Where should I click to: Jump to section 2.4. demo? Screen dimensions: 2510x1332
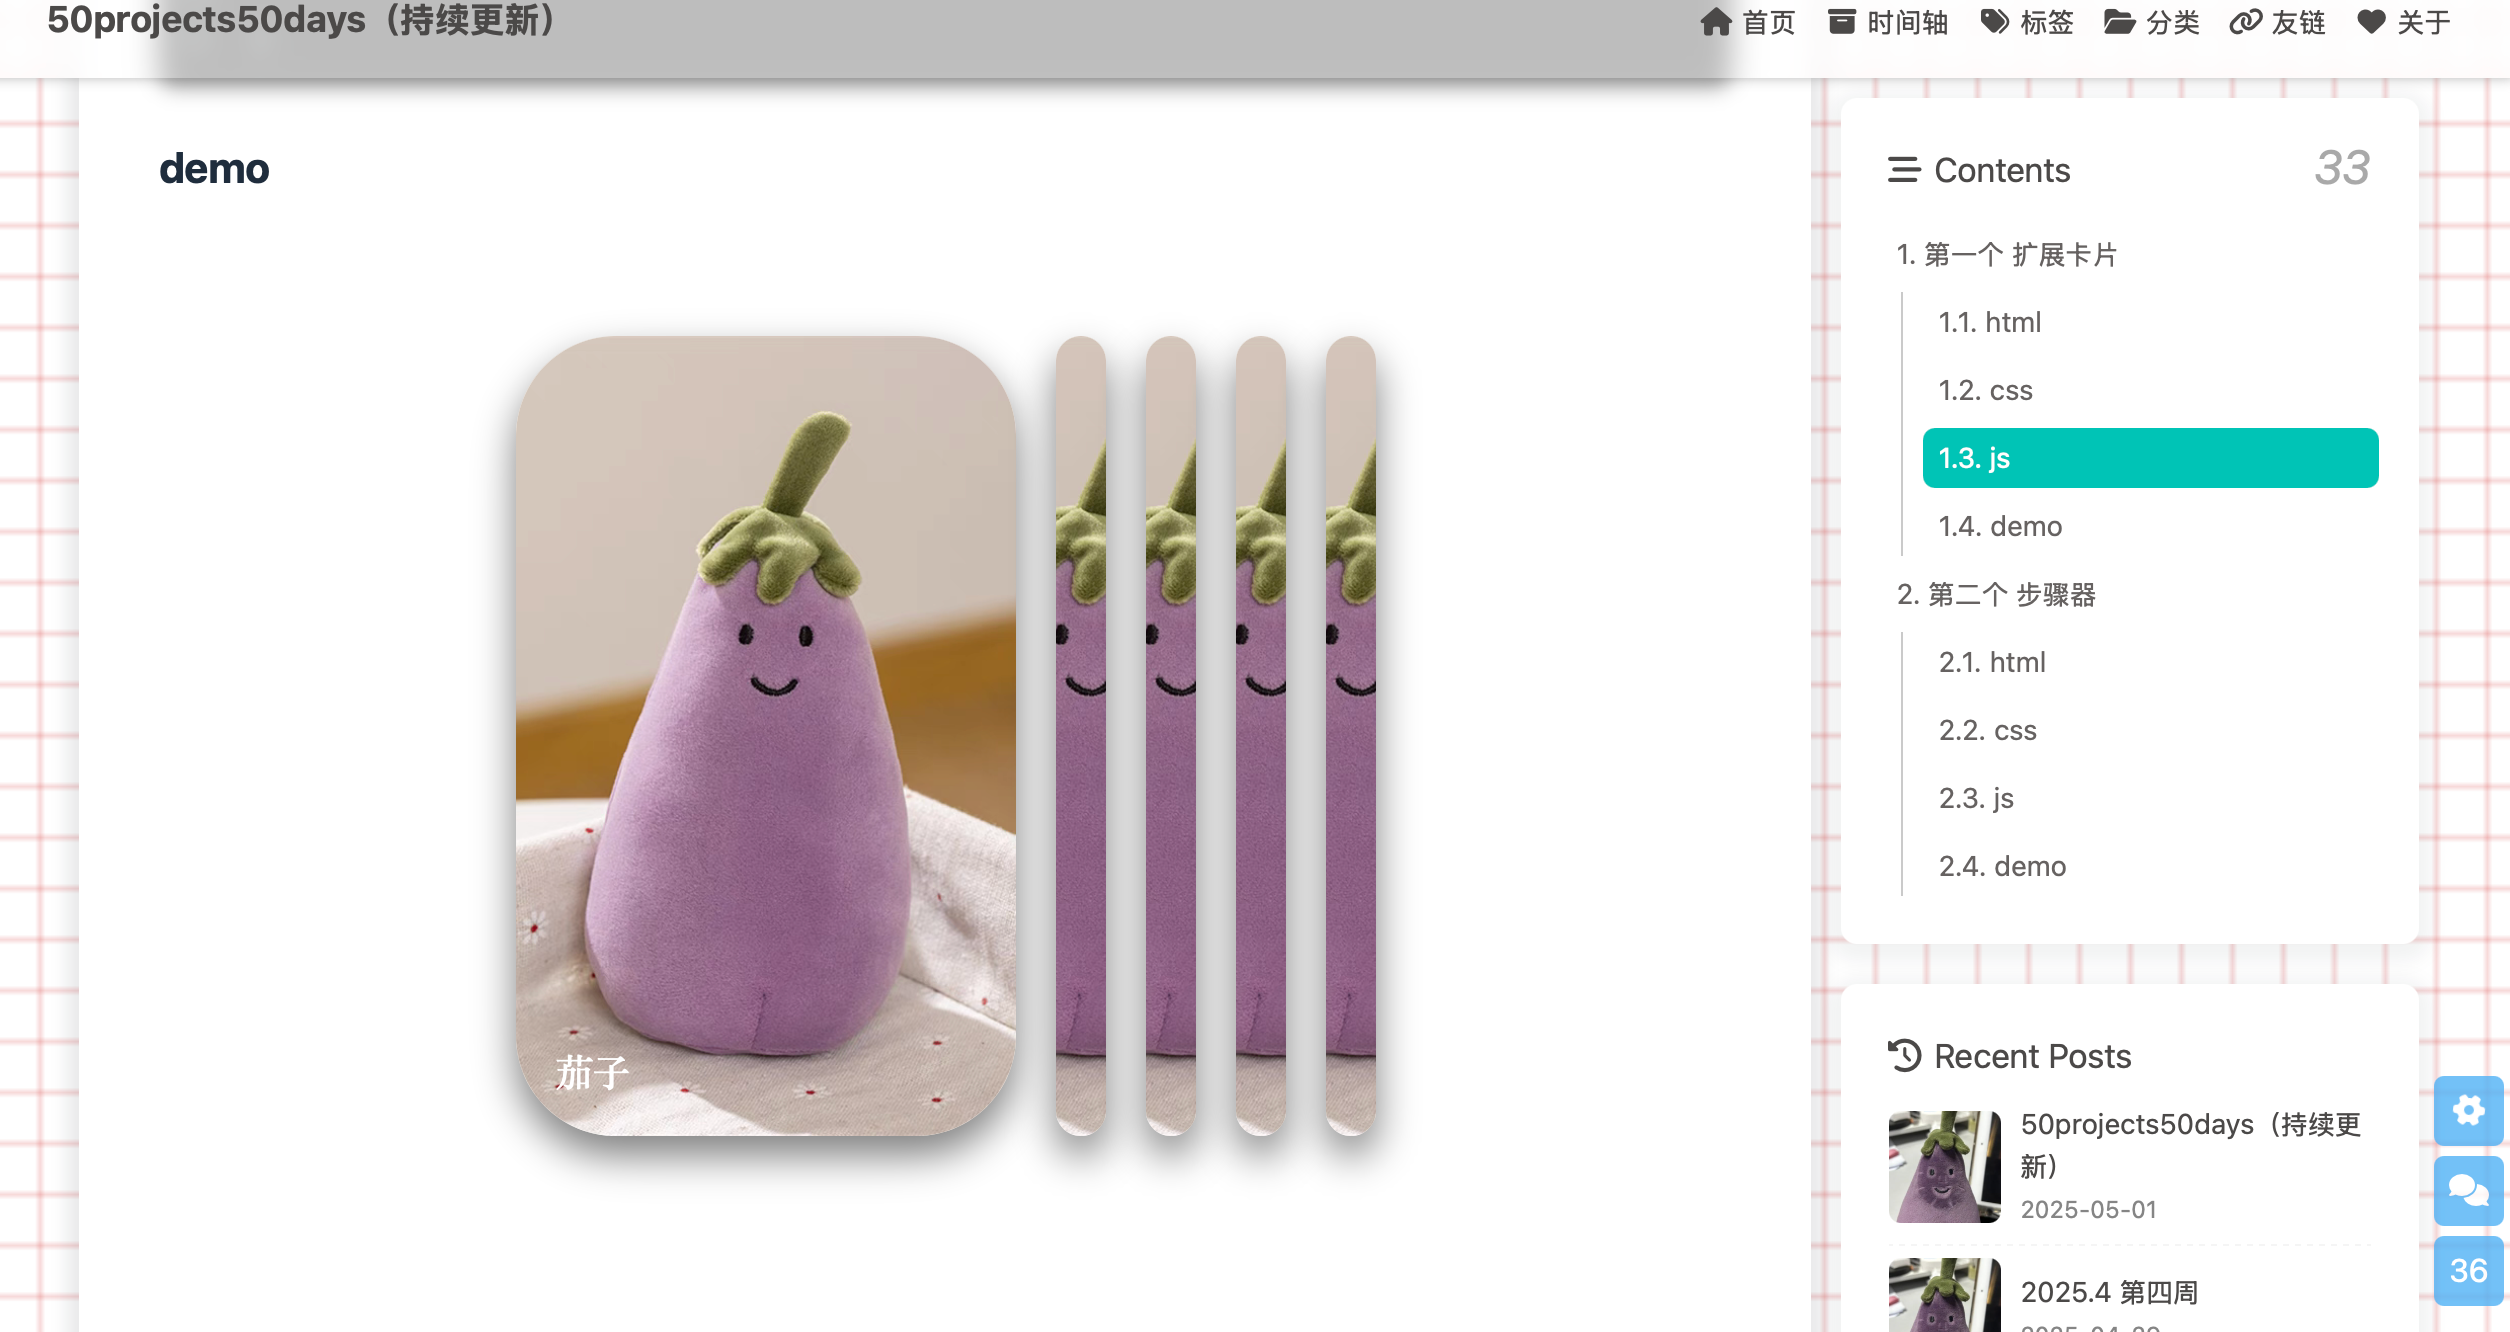click(x=2002, y=866)
